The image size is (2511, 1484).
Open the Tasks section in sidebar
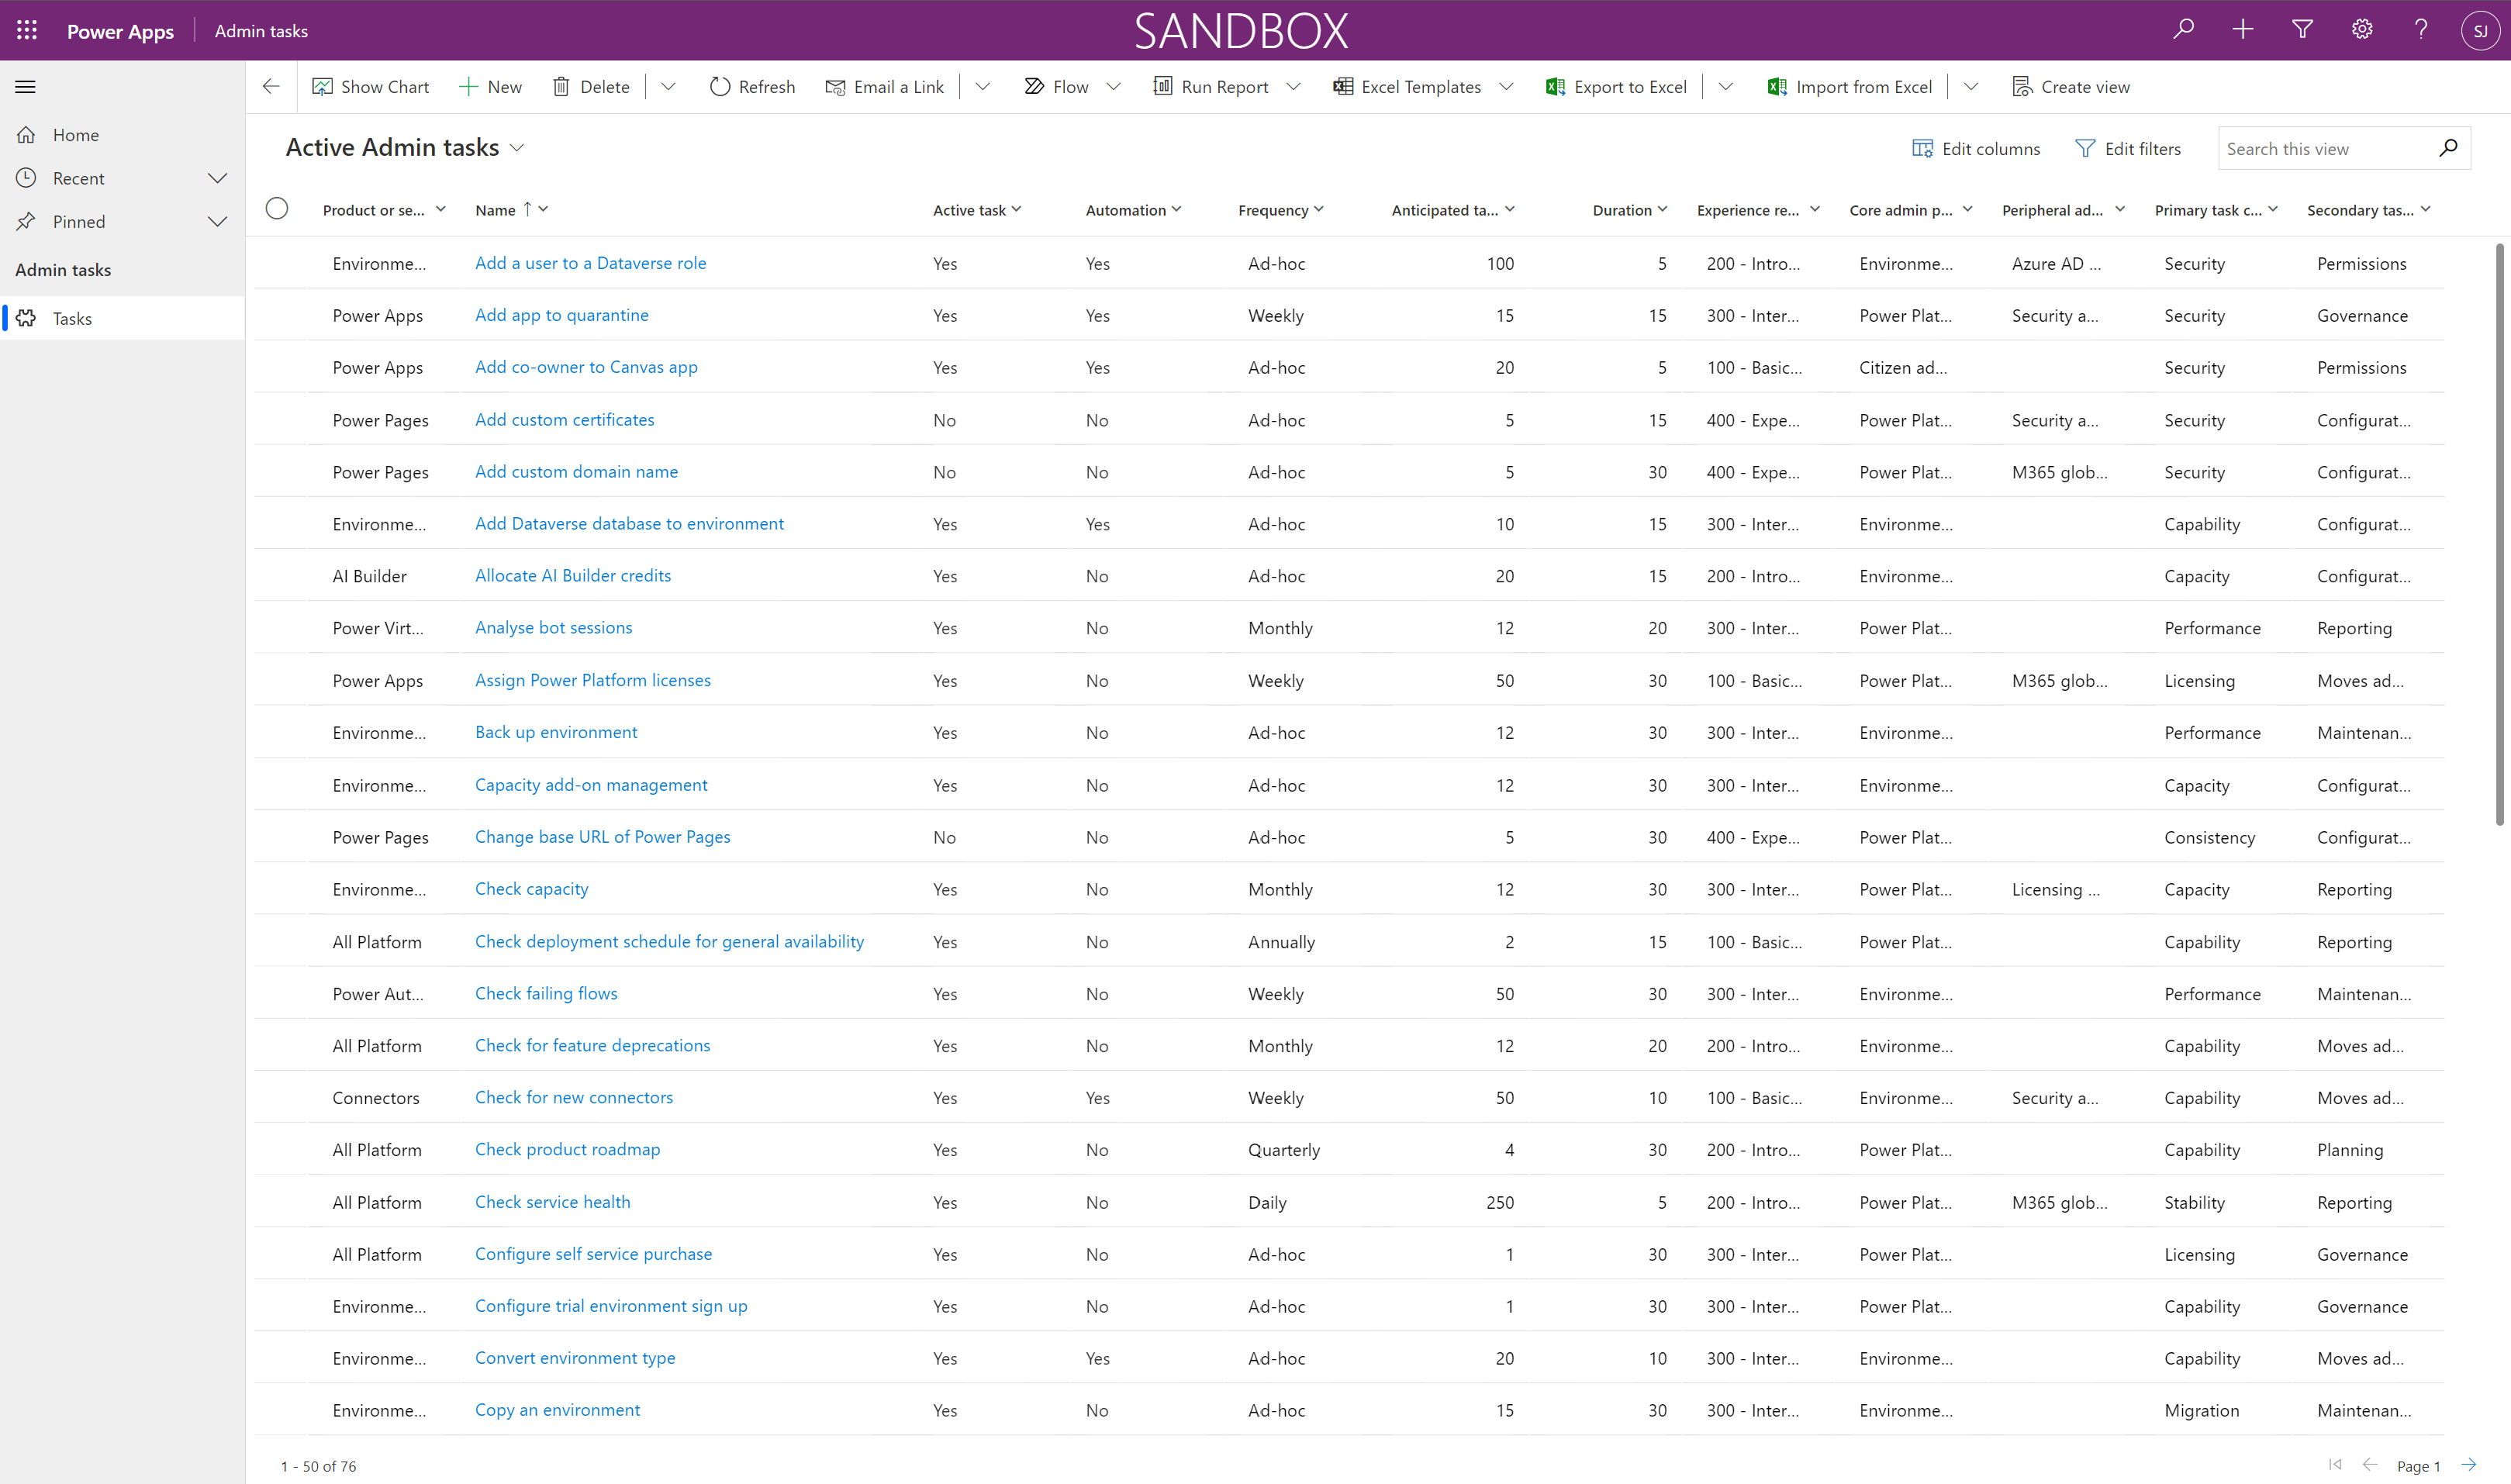[69, 318]
